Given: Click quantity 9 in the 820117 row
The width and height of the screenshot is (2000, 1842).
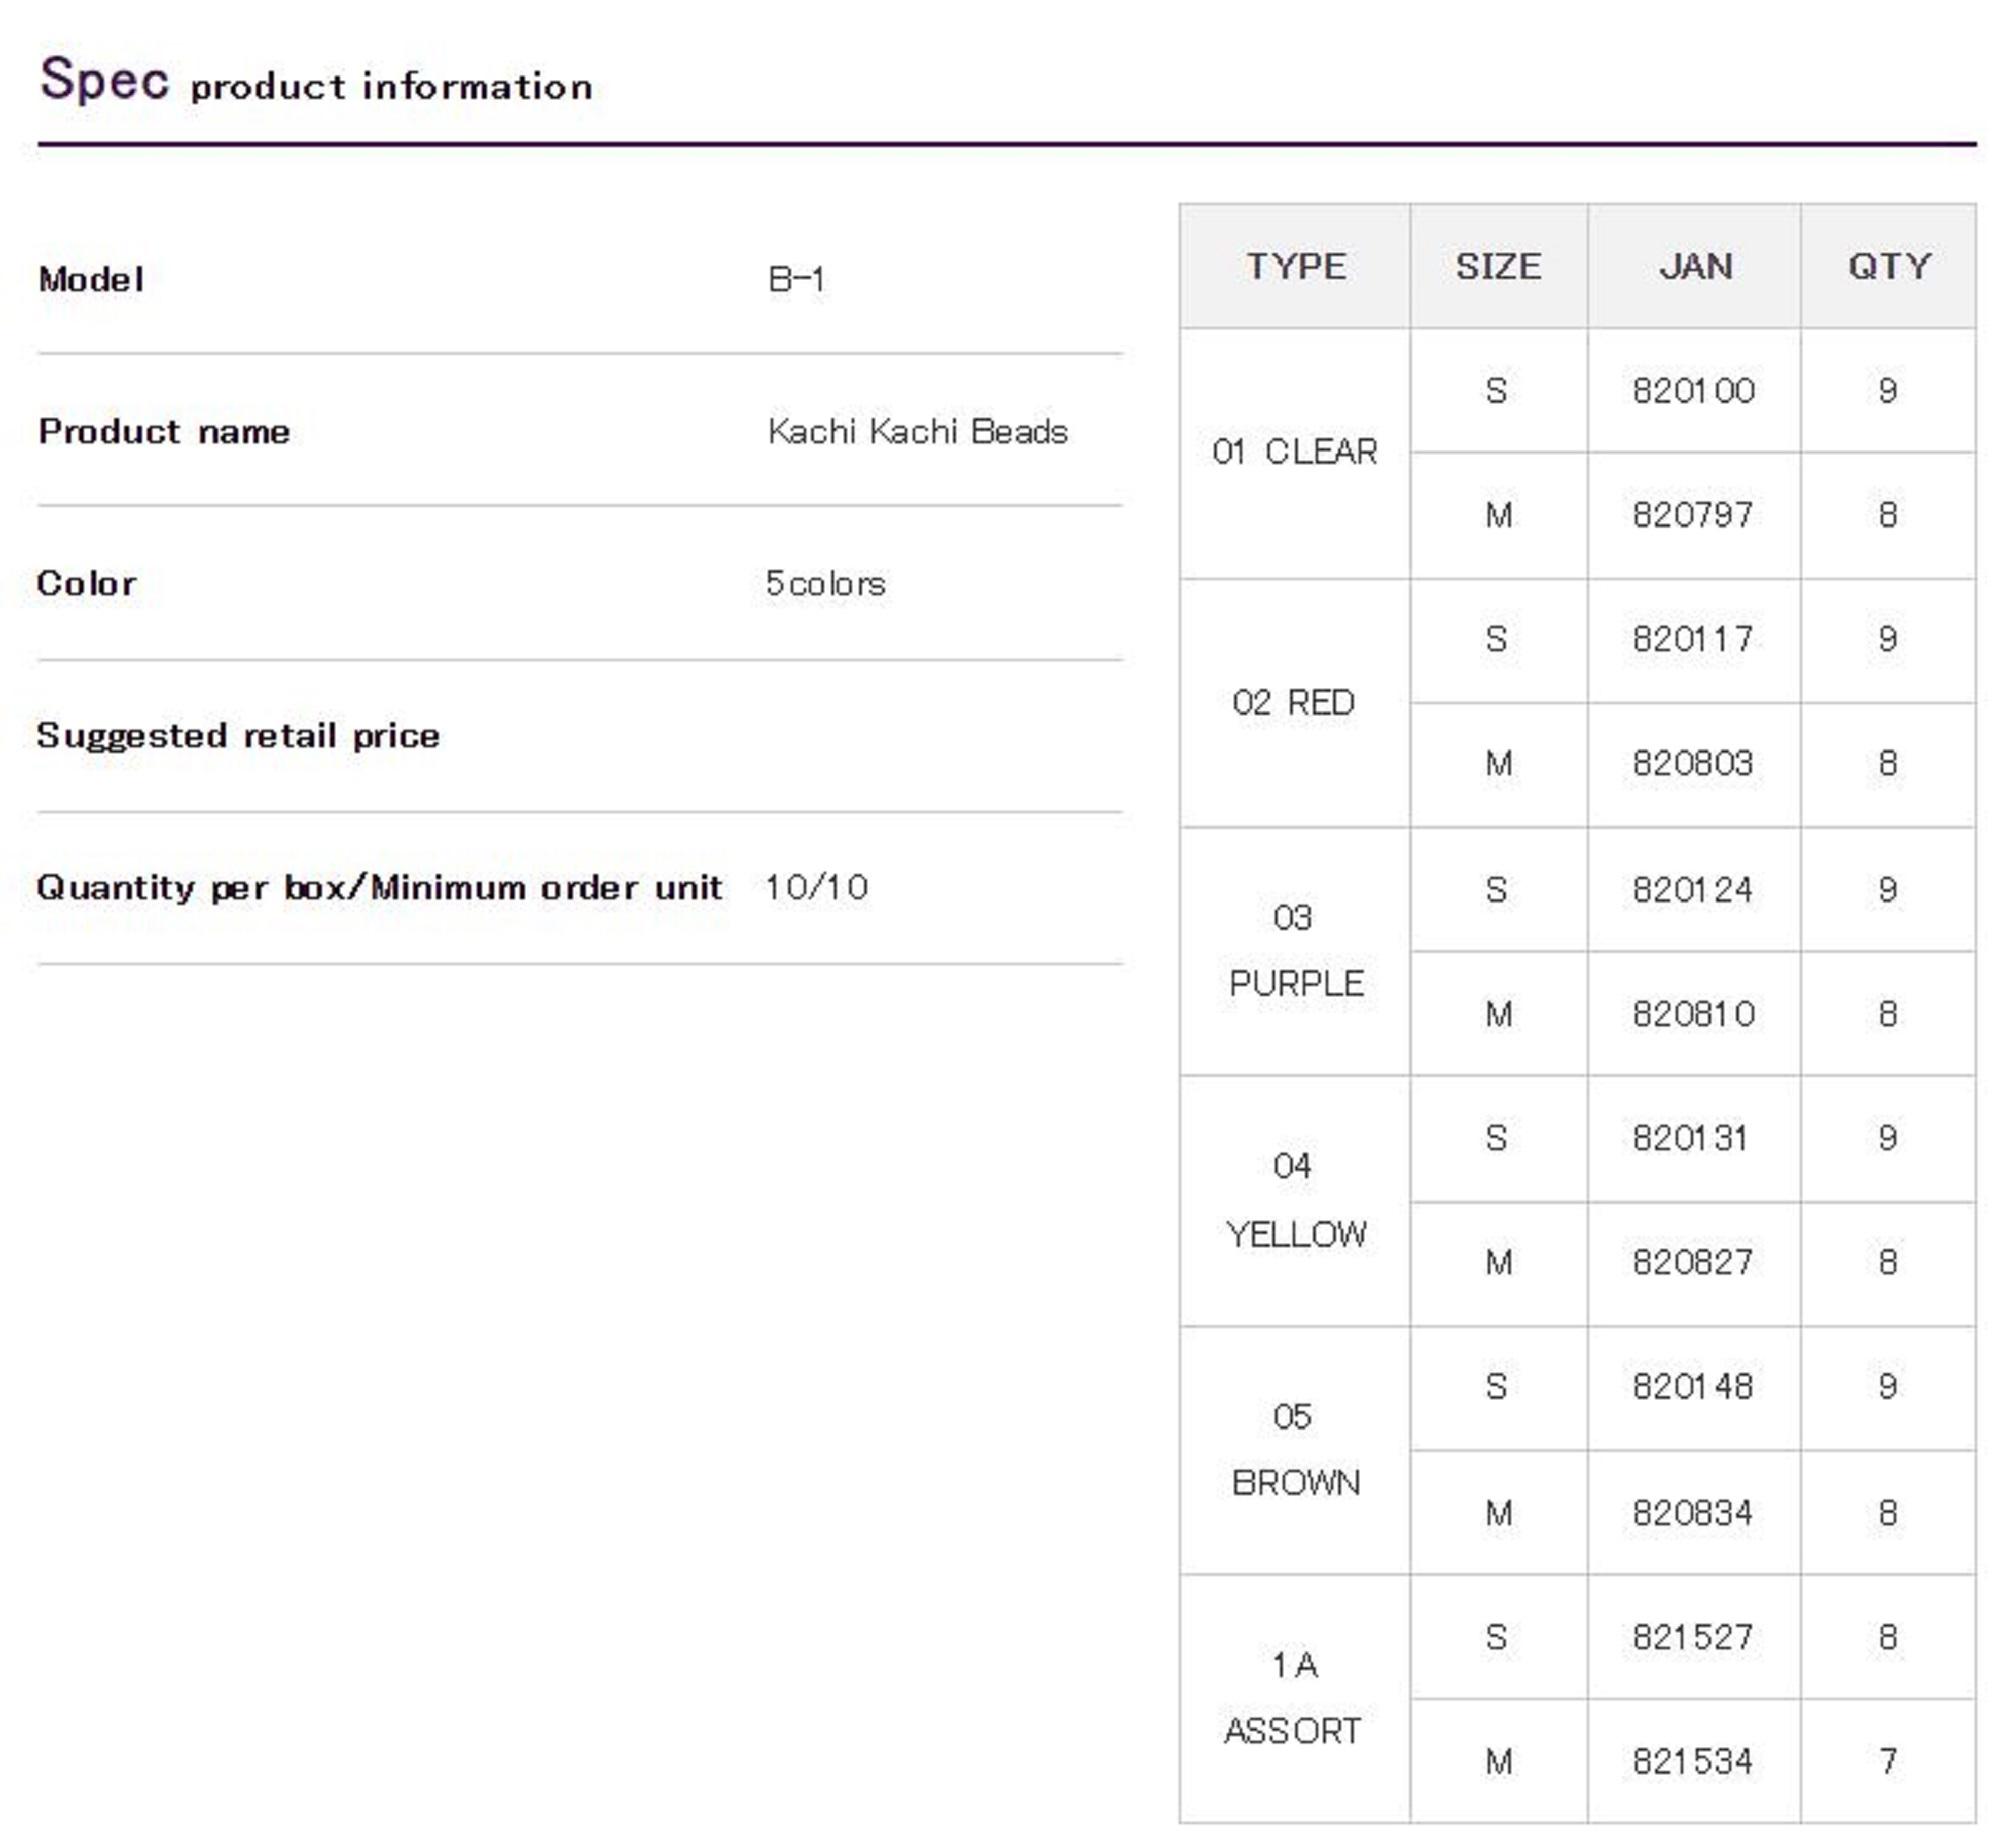Looking at the screenshot, I should [x=1888, y=639].
